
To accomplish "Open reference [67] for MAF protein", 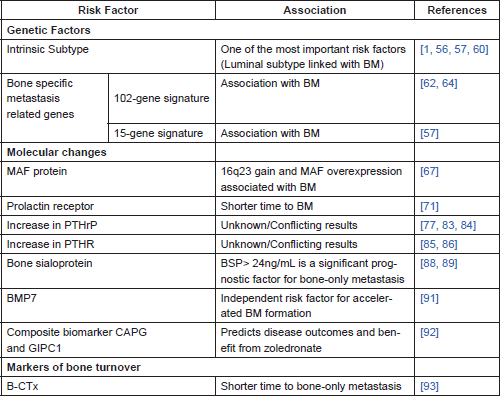I will click(x=429, y=171).
